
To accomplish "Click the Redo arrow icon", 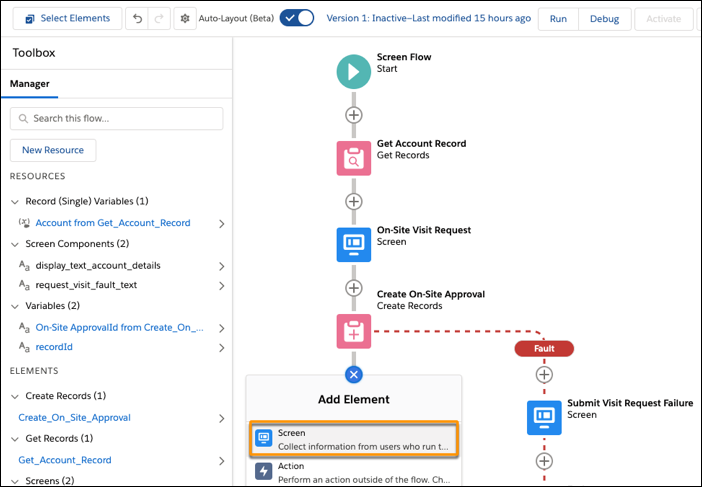I will (x=159, y=19).
